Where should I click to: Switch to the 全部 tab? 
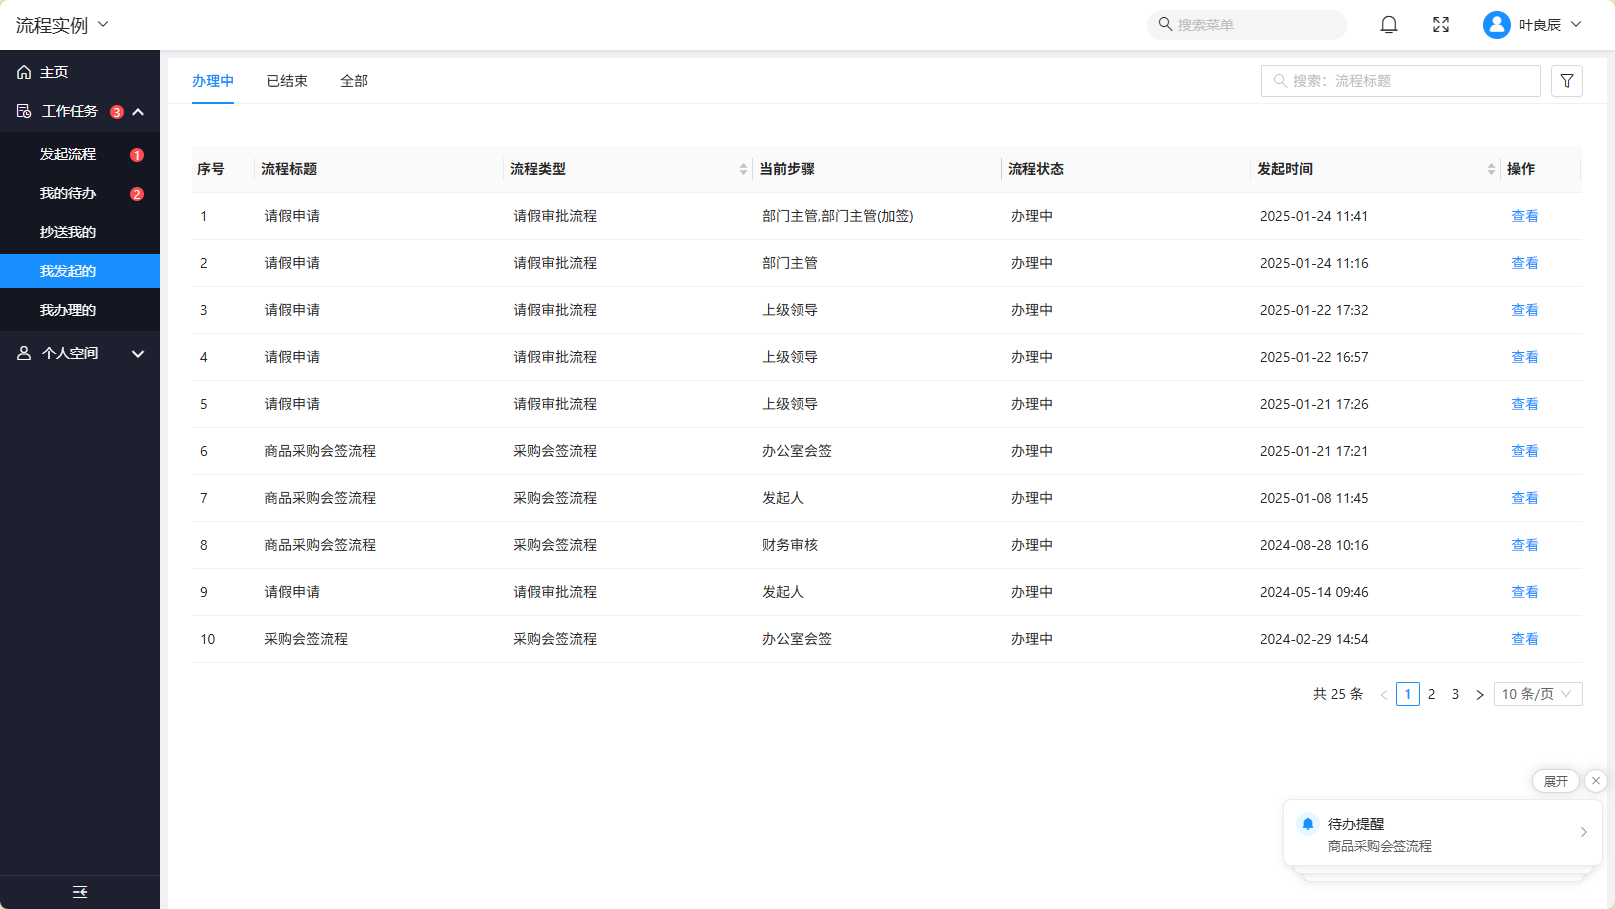pos(354,81)
